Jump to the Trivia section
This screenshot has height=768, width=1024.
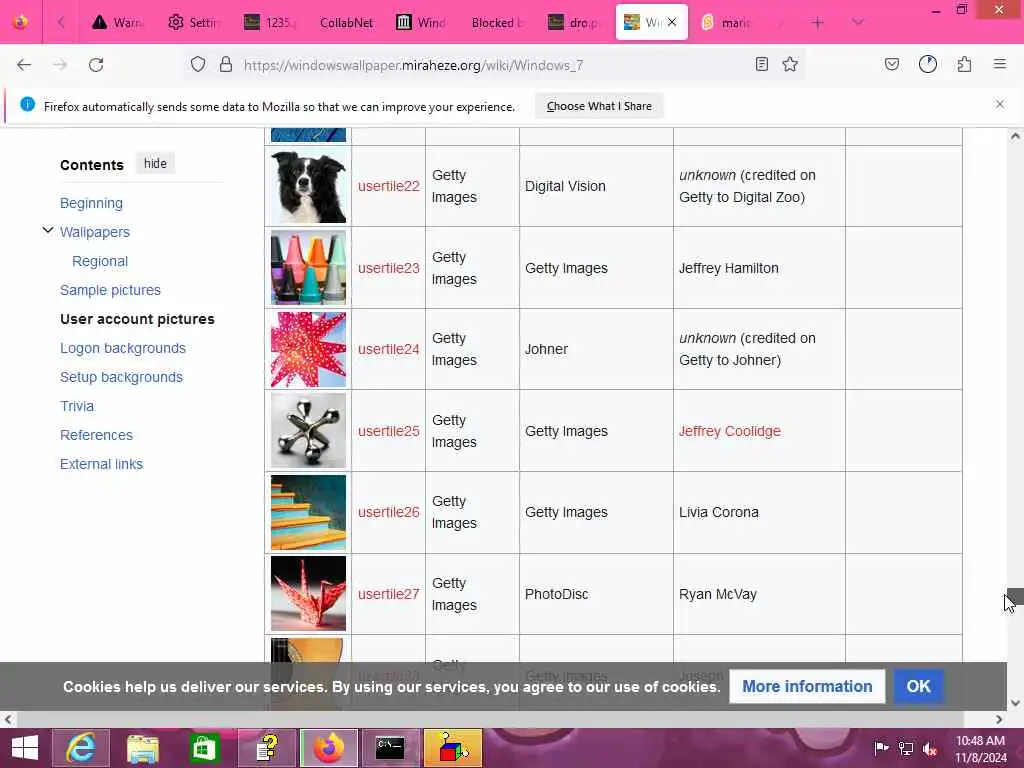point(77,406)
